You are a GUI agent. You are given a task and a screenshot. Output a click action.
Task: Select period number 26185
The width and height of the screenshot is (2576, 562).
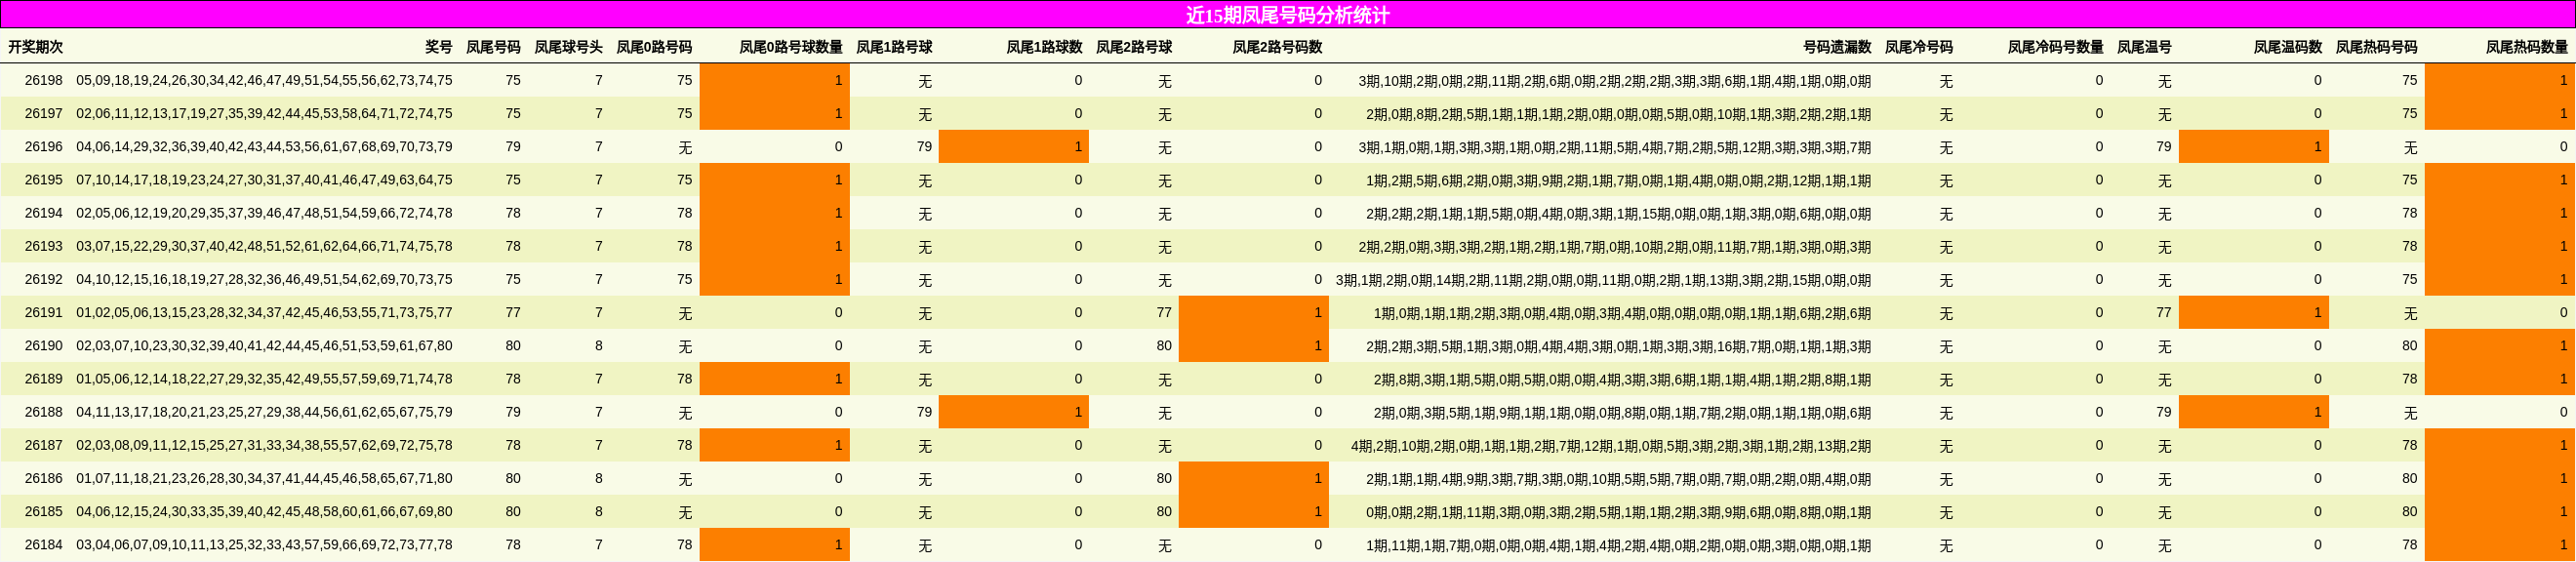click(x=44, y=511)
